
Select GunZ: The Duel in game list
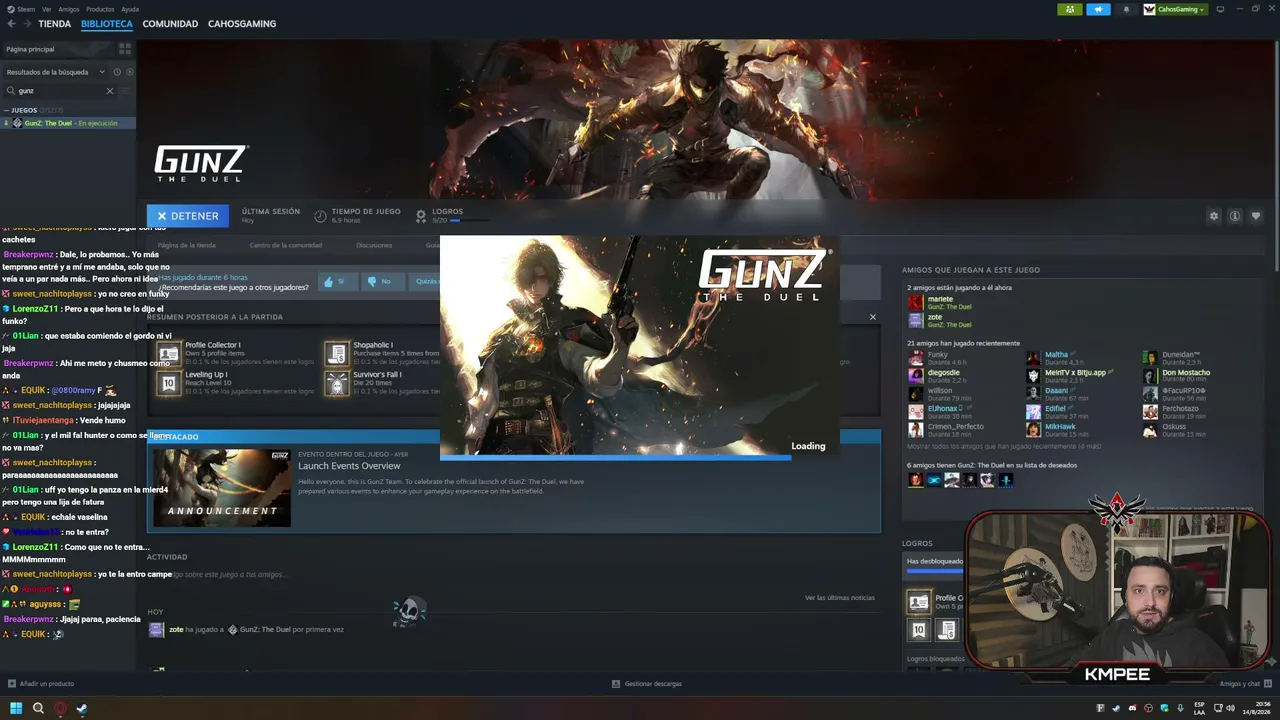click(x=68, y=123)
